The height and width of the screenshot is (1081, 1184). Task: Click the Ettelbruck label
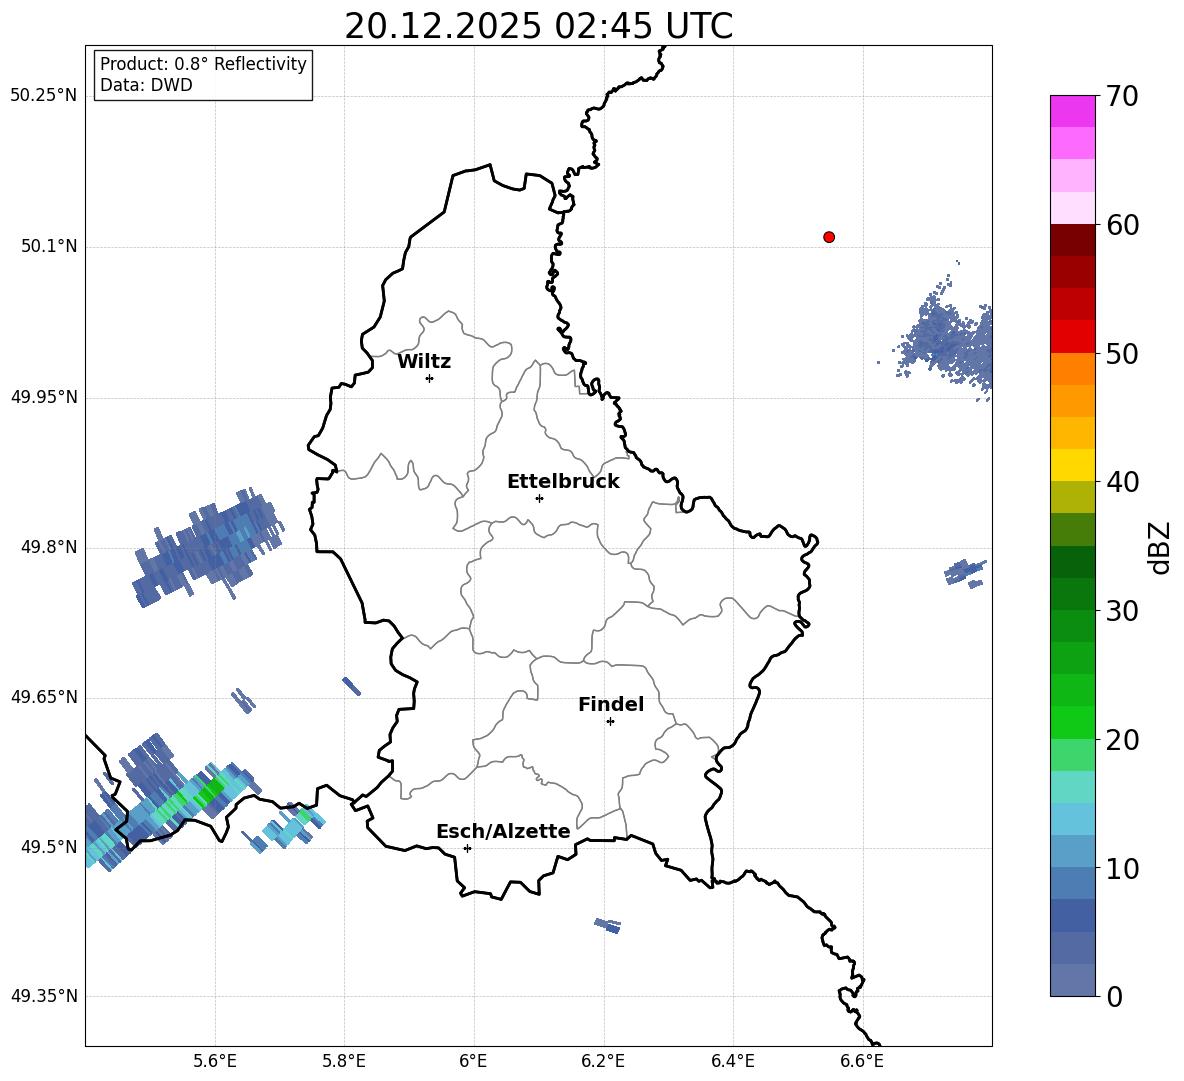click(563, 482)
